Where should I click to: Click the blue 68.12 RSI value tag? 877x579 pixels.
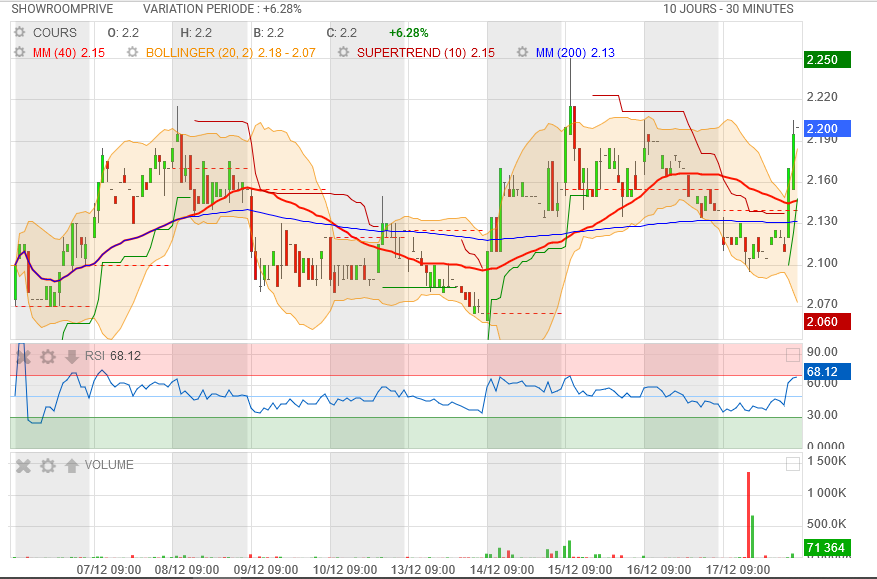click(x=827, y=371)
